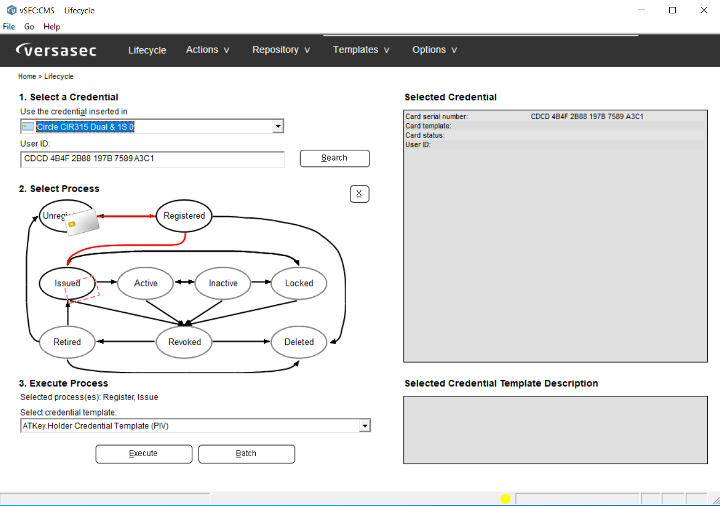Click the Batch button
Image resolution: width=720 pixels, height=506 pixels.
point(246,454)
